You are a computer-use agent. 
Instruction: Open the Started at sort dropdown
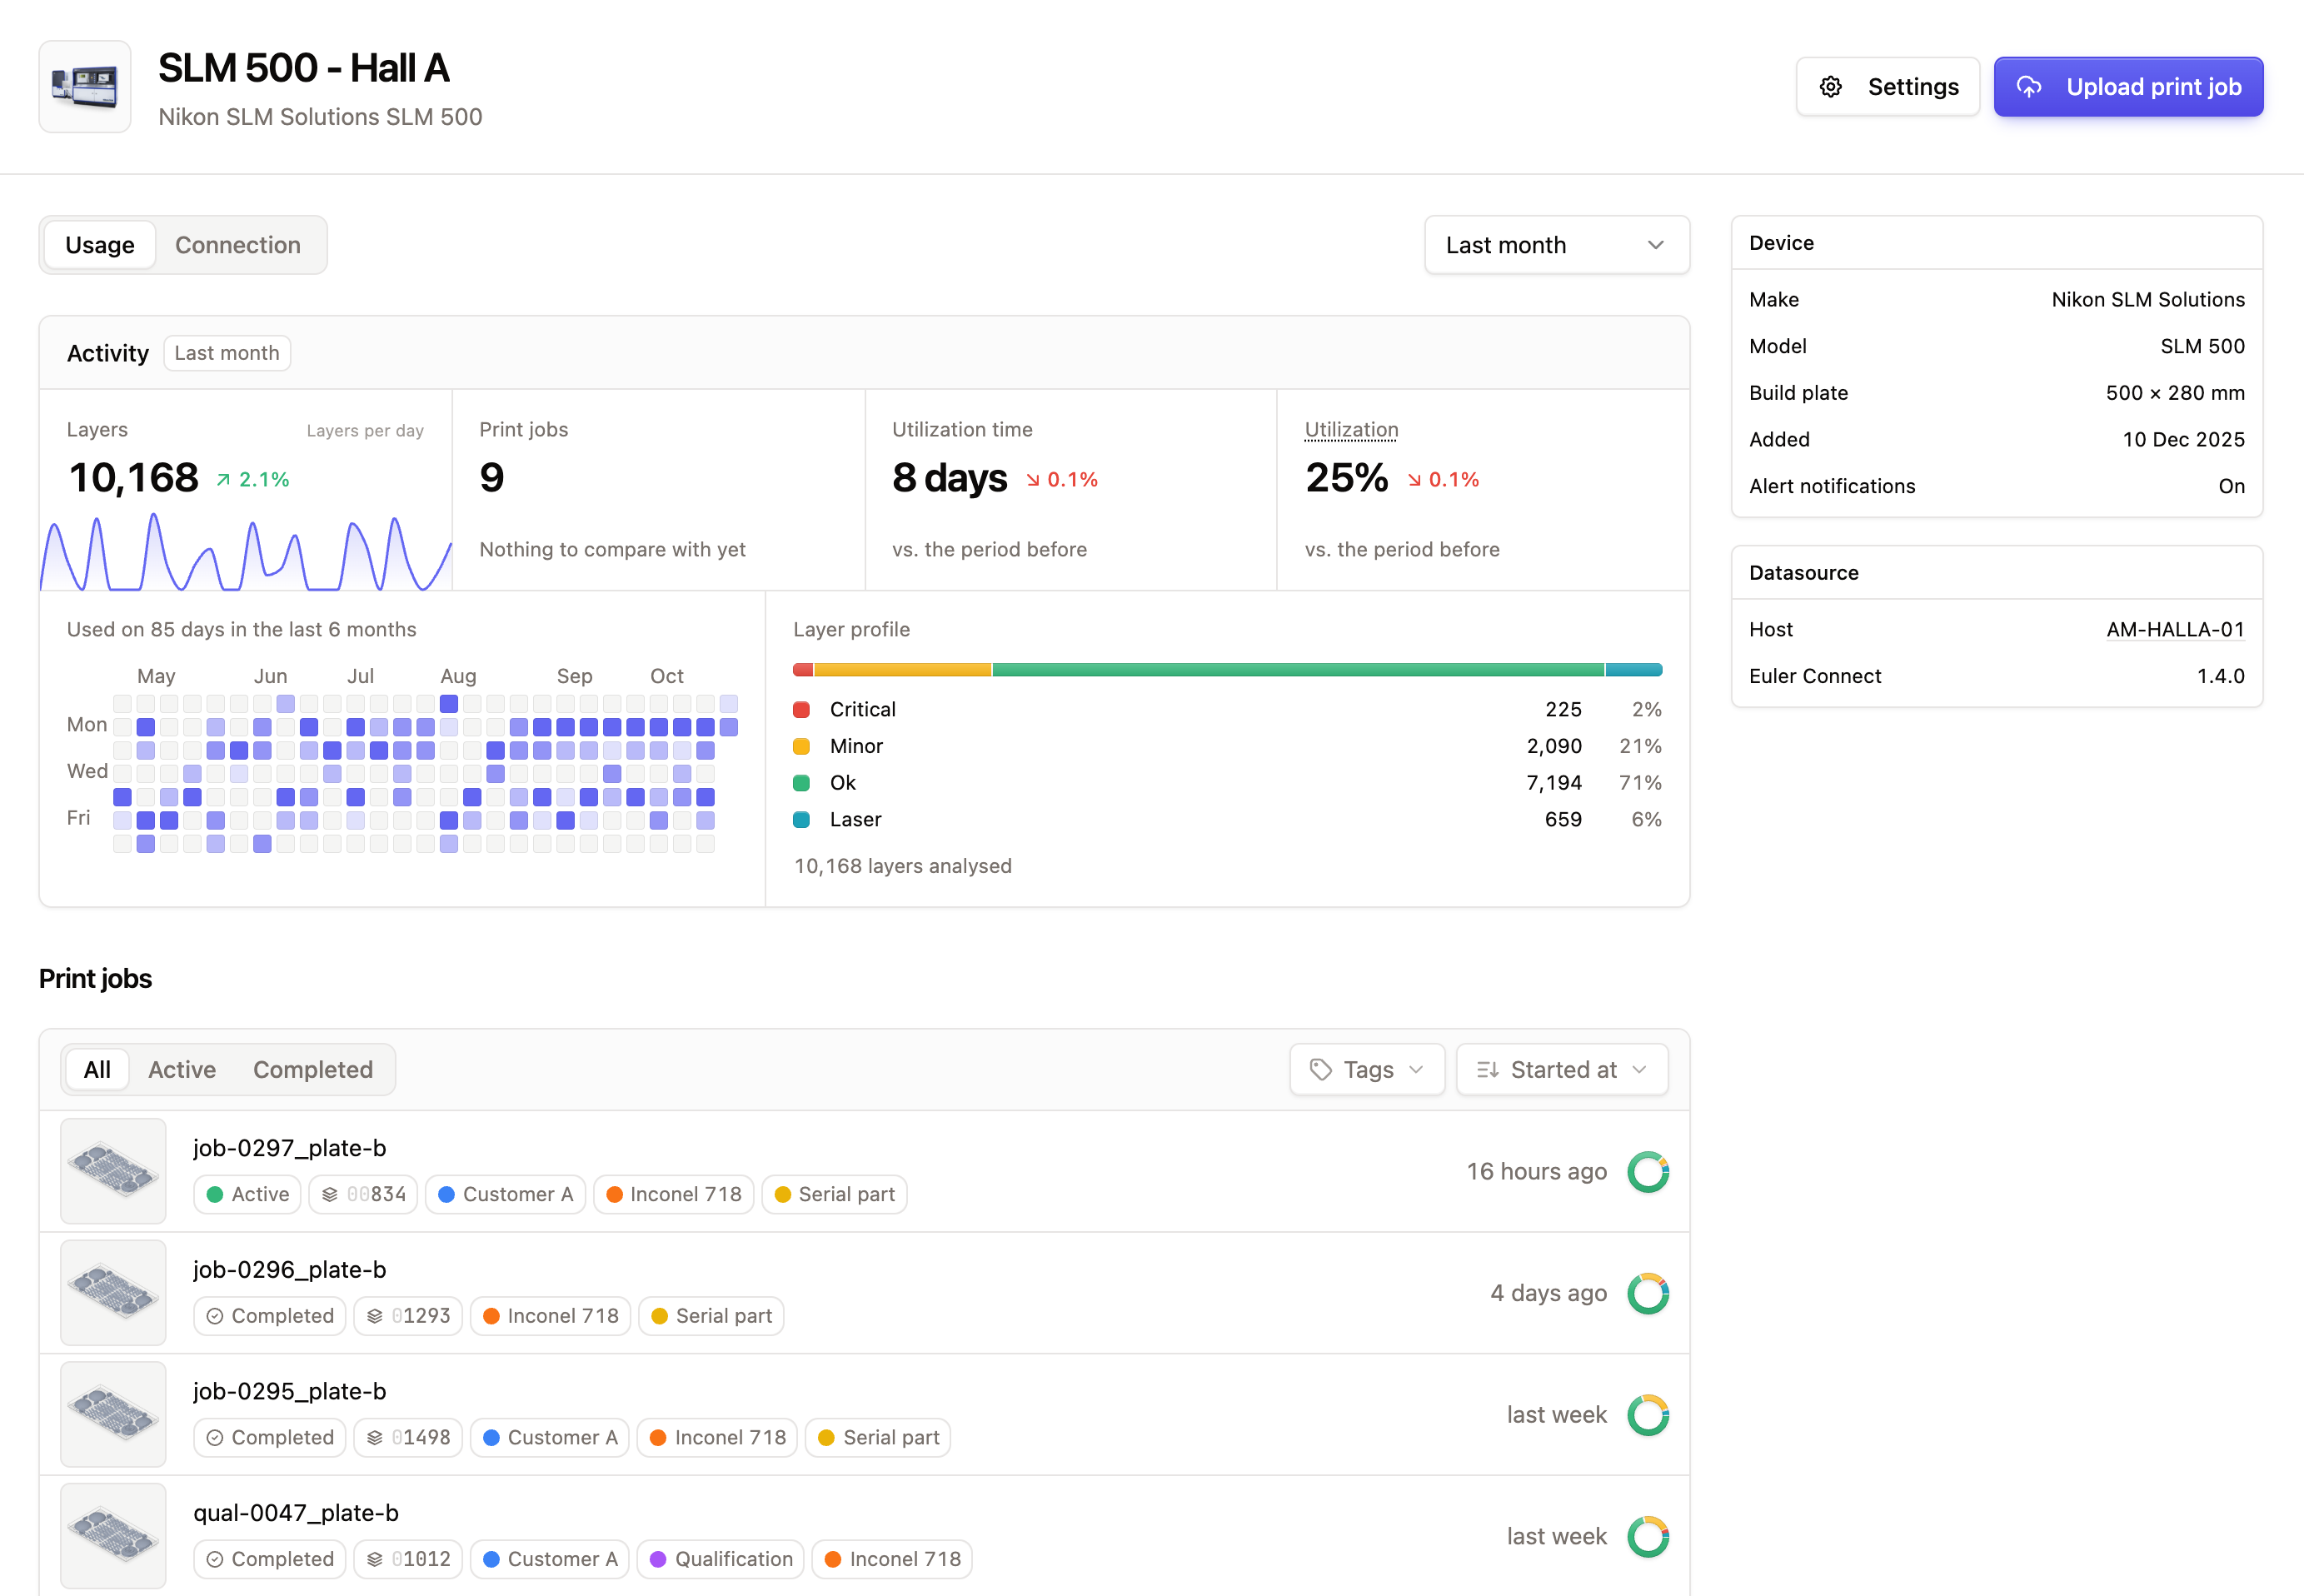(x=1562, y=1070)
